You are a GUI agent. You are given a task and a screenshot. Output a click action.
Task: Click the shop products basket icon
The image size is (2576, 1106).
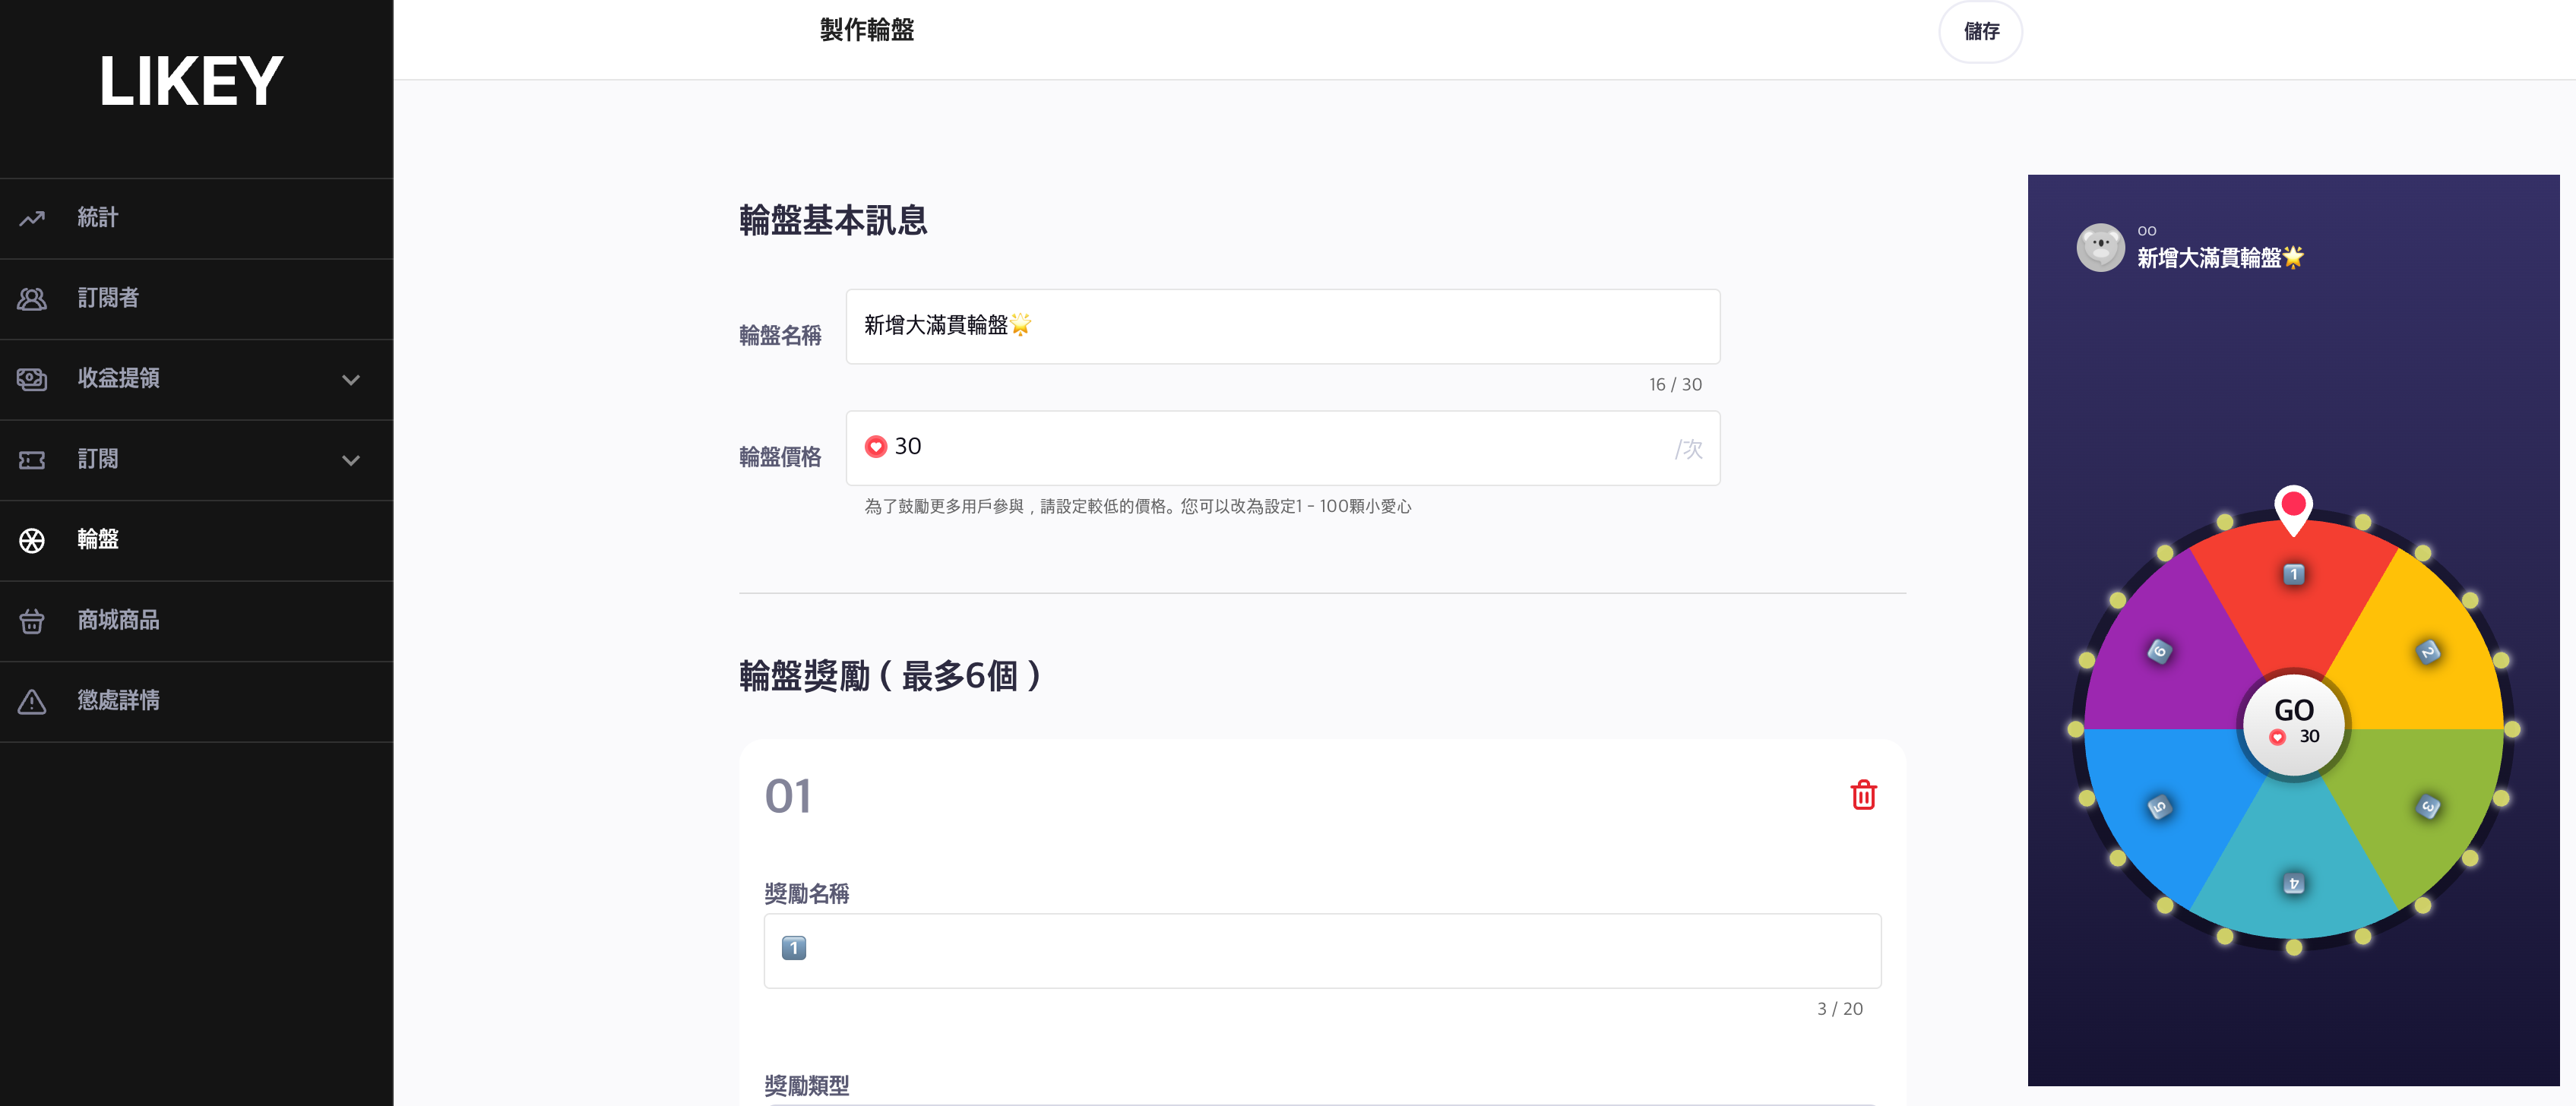(x=32, y=621)
